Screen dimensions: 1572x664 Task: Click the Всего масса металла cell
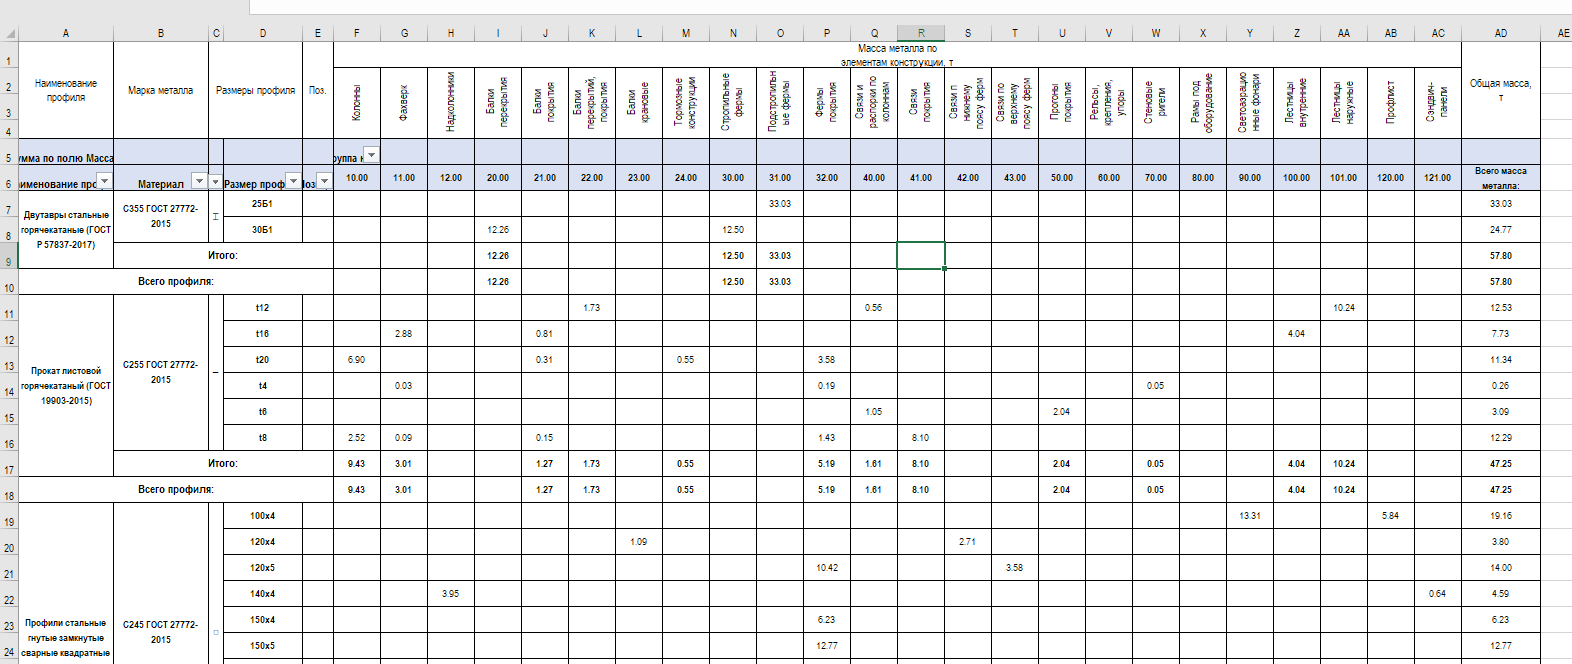pyautogui.click(x=1500, y=178)
